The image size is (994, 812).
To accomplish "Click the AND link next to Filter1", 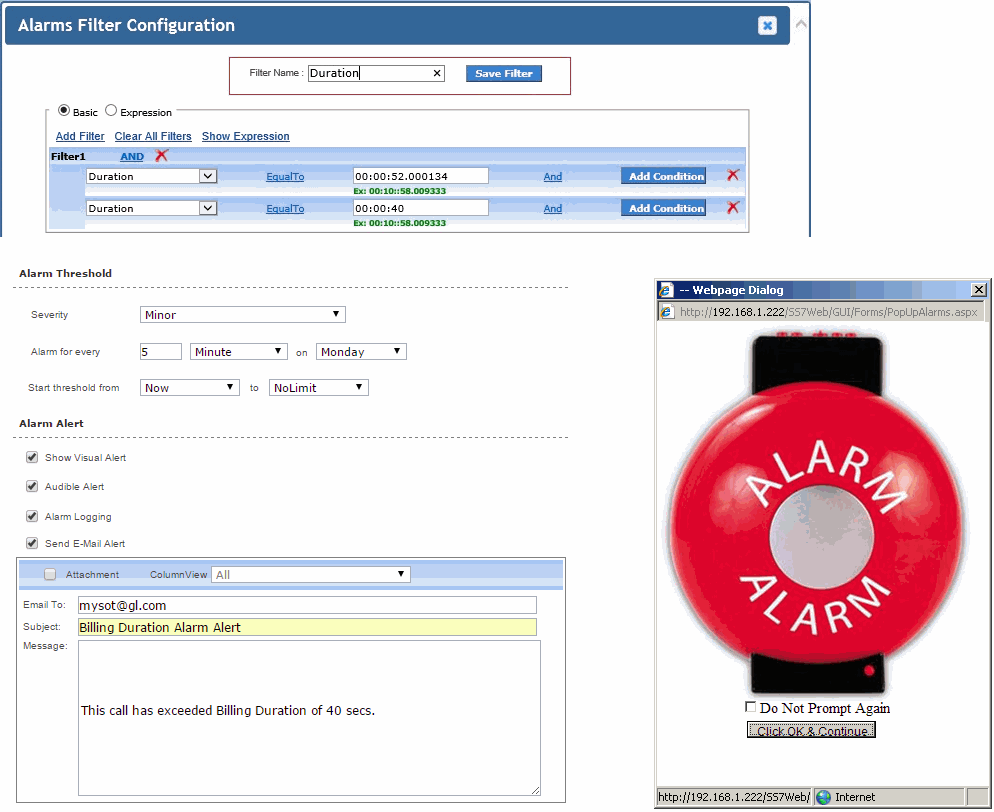I will [x=132, y=157].
